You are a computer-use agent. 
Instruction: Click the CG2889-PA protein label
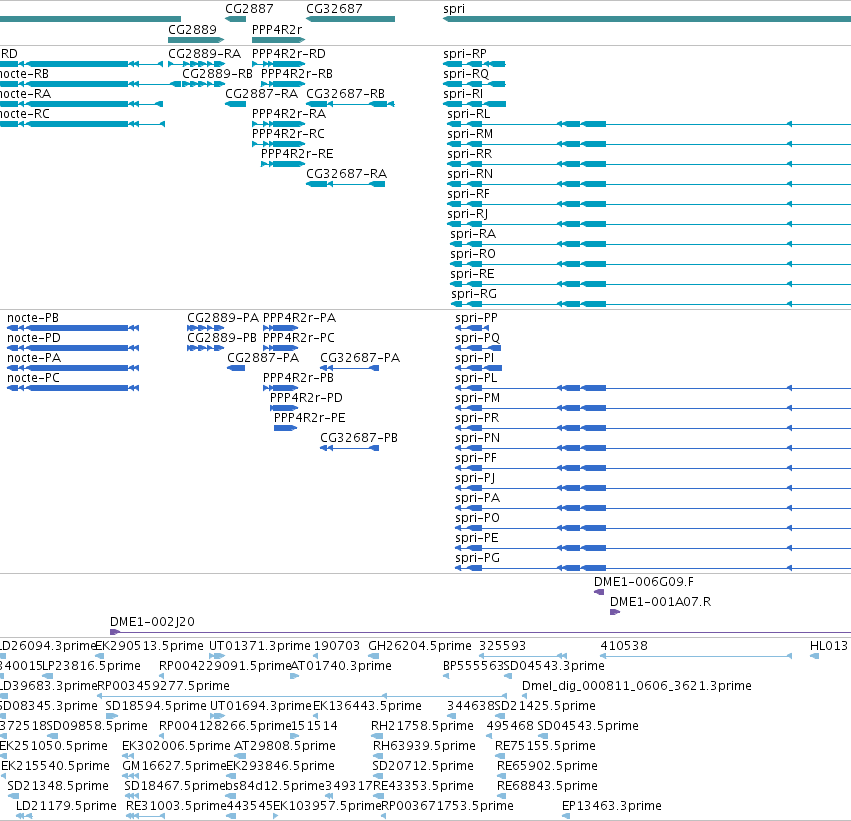click(x=223, y=318)
